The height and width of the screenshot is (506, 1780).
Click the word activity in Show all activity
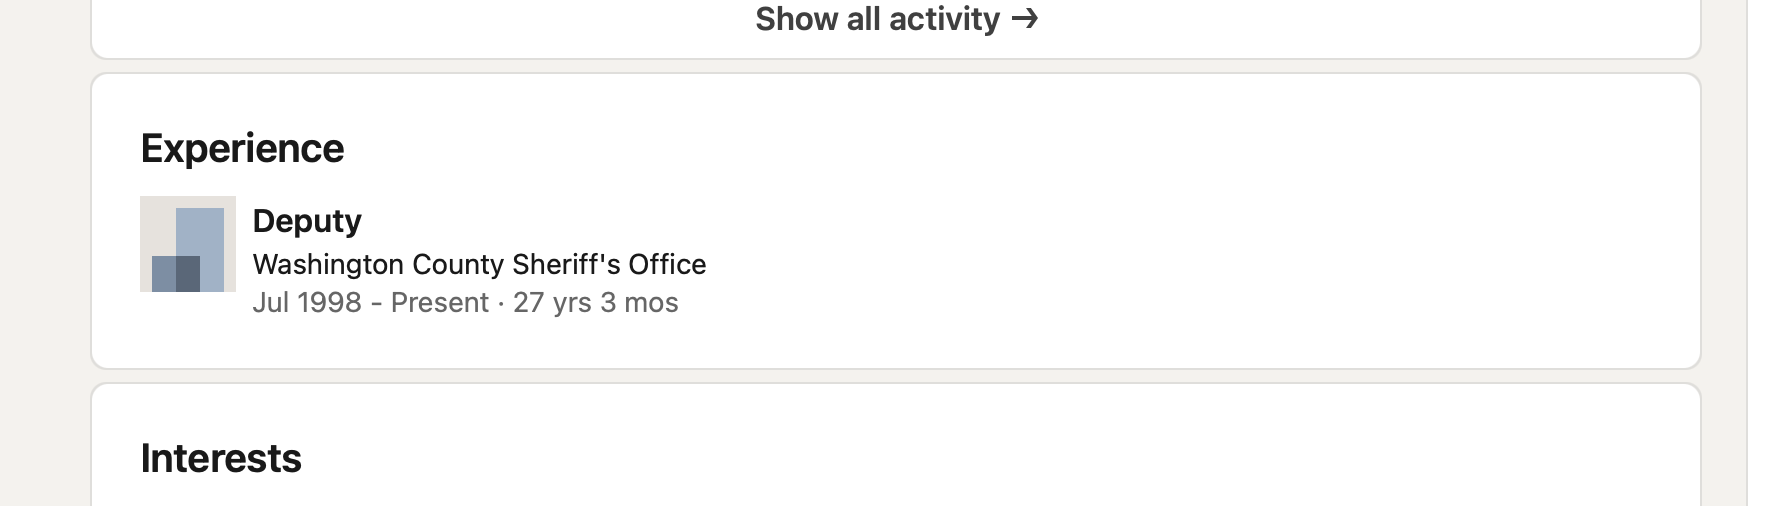tap(944, 19)
